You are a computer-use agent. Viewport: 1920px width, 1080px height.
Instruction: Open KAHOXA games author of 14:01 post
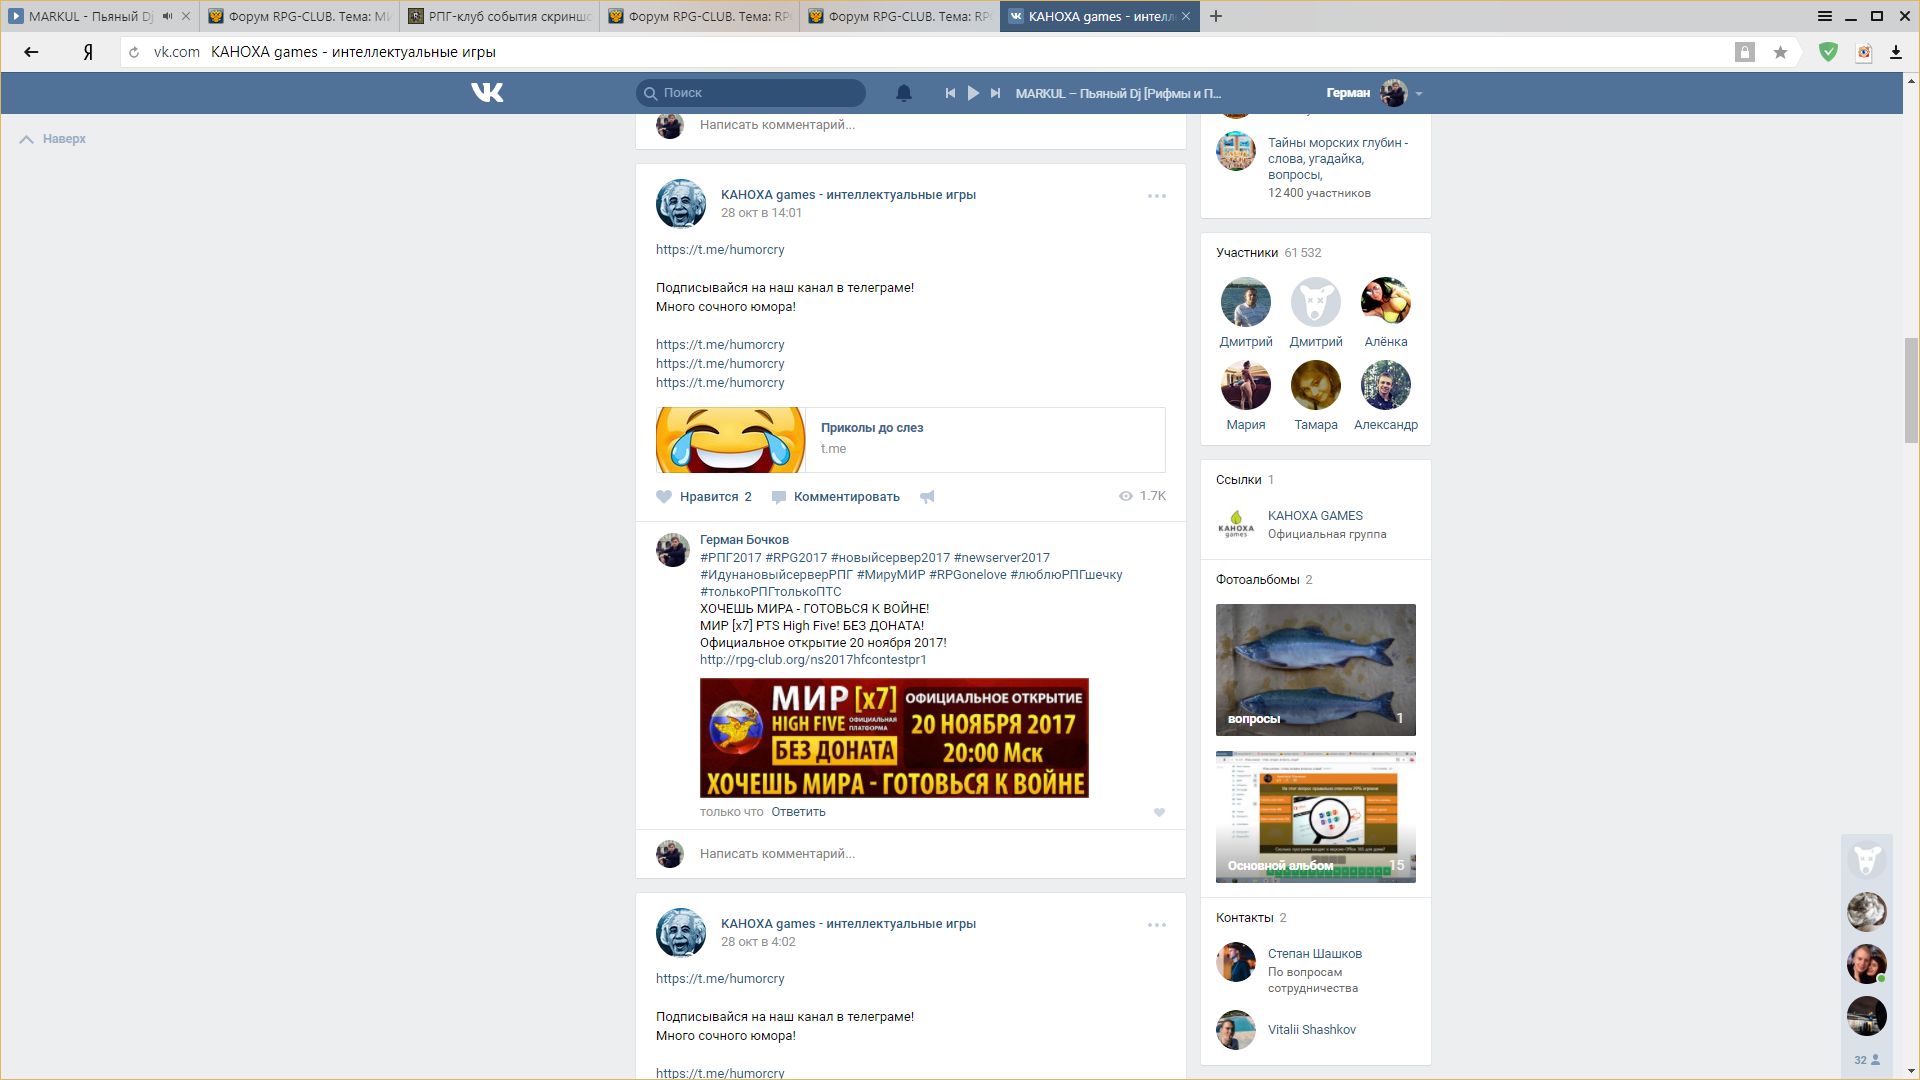(848, 195)
